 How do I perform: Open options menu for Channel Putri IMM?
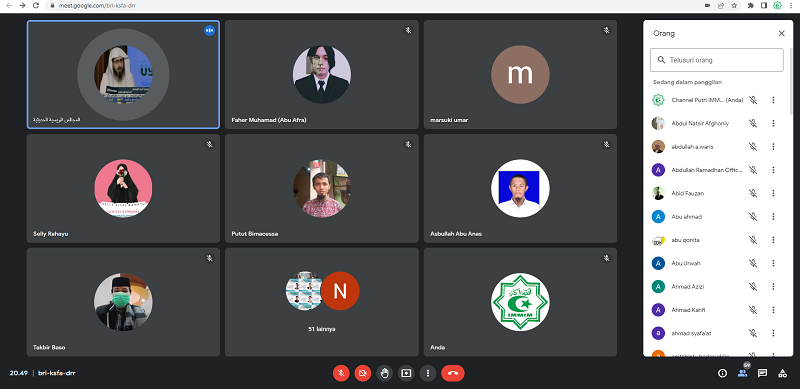[773, 100]
